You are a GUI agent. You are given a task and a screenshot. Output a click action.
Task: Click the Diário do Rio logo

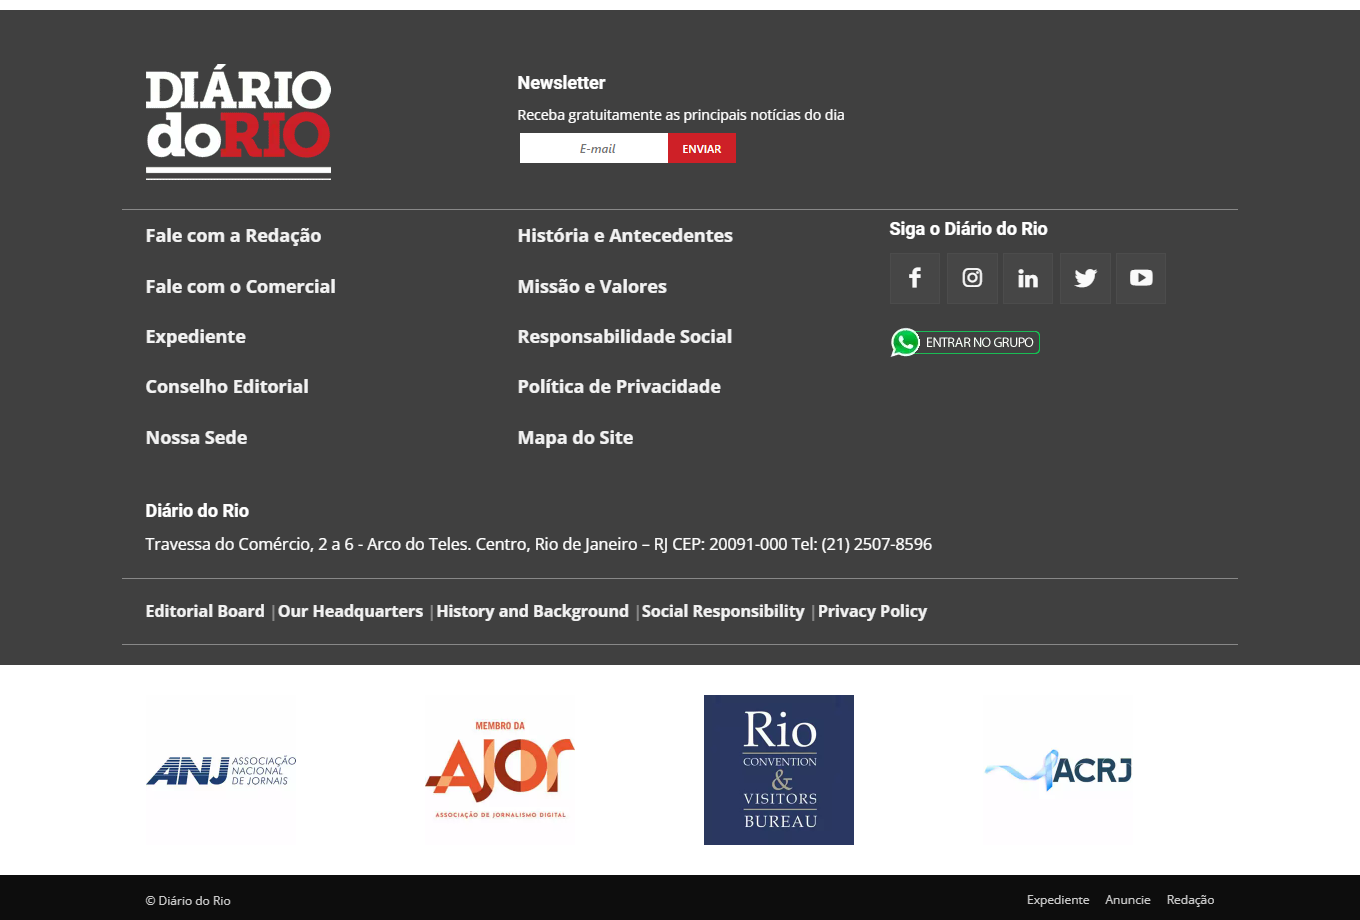point(238,124)
